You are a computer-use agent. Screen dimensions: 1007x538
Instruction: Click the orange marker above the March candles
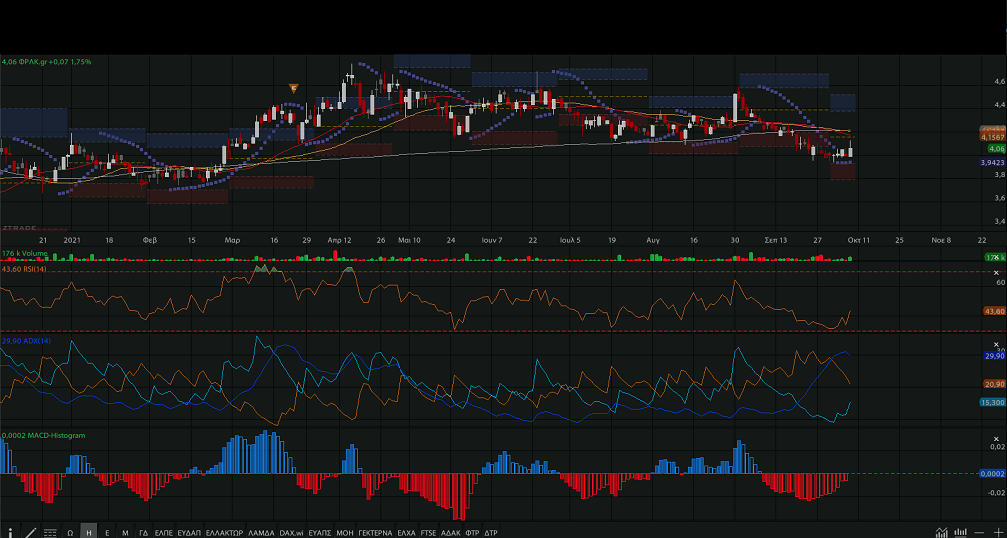(293, 88)
